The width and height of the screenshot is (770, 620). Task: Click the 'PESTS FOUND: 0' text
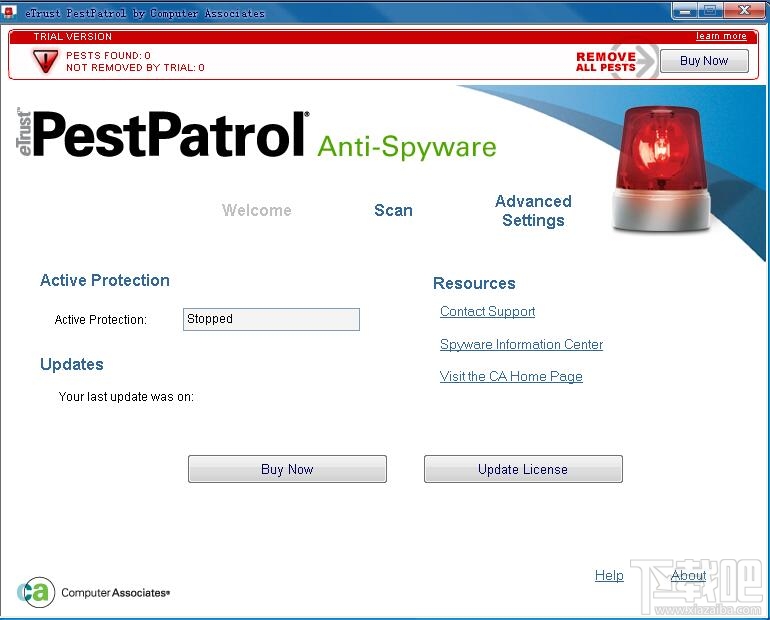[108, 55]
